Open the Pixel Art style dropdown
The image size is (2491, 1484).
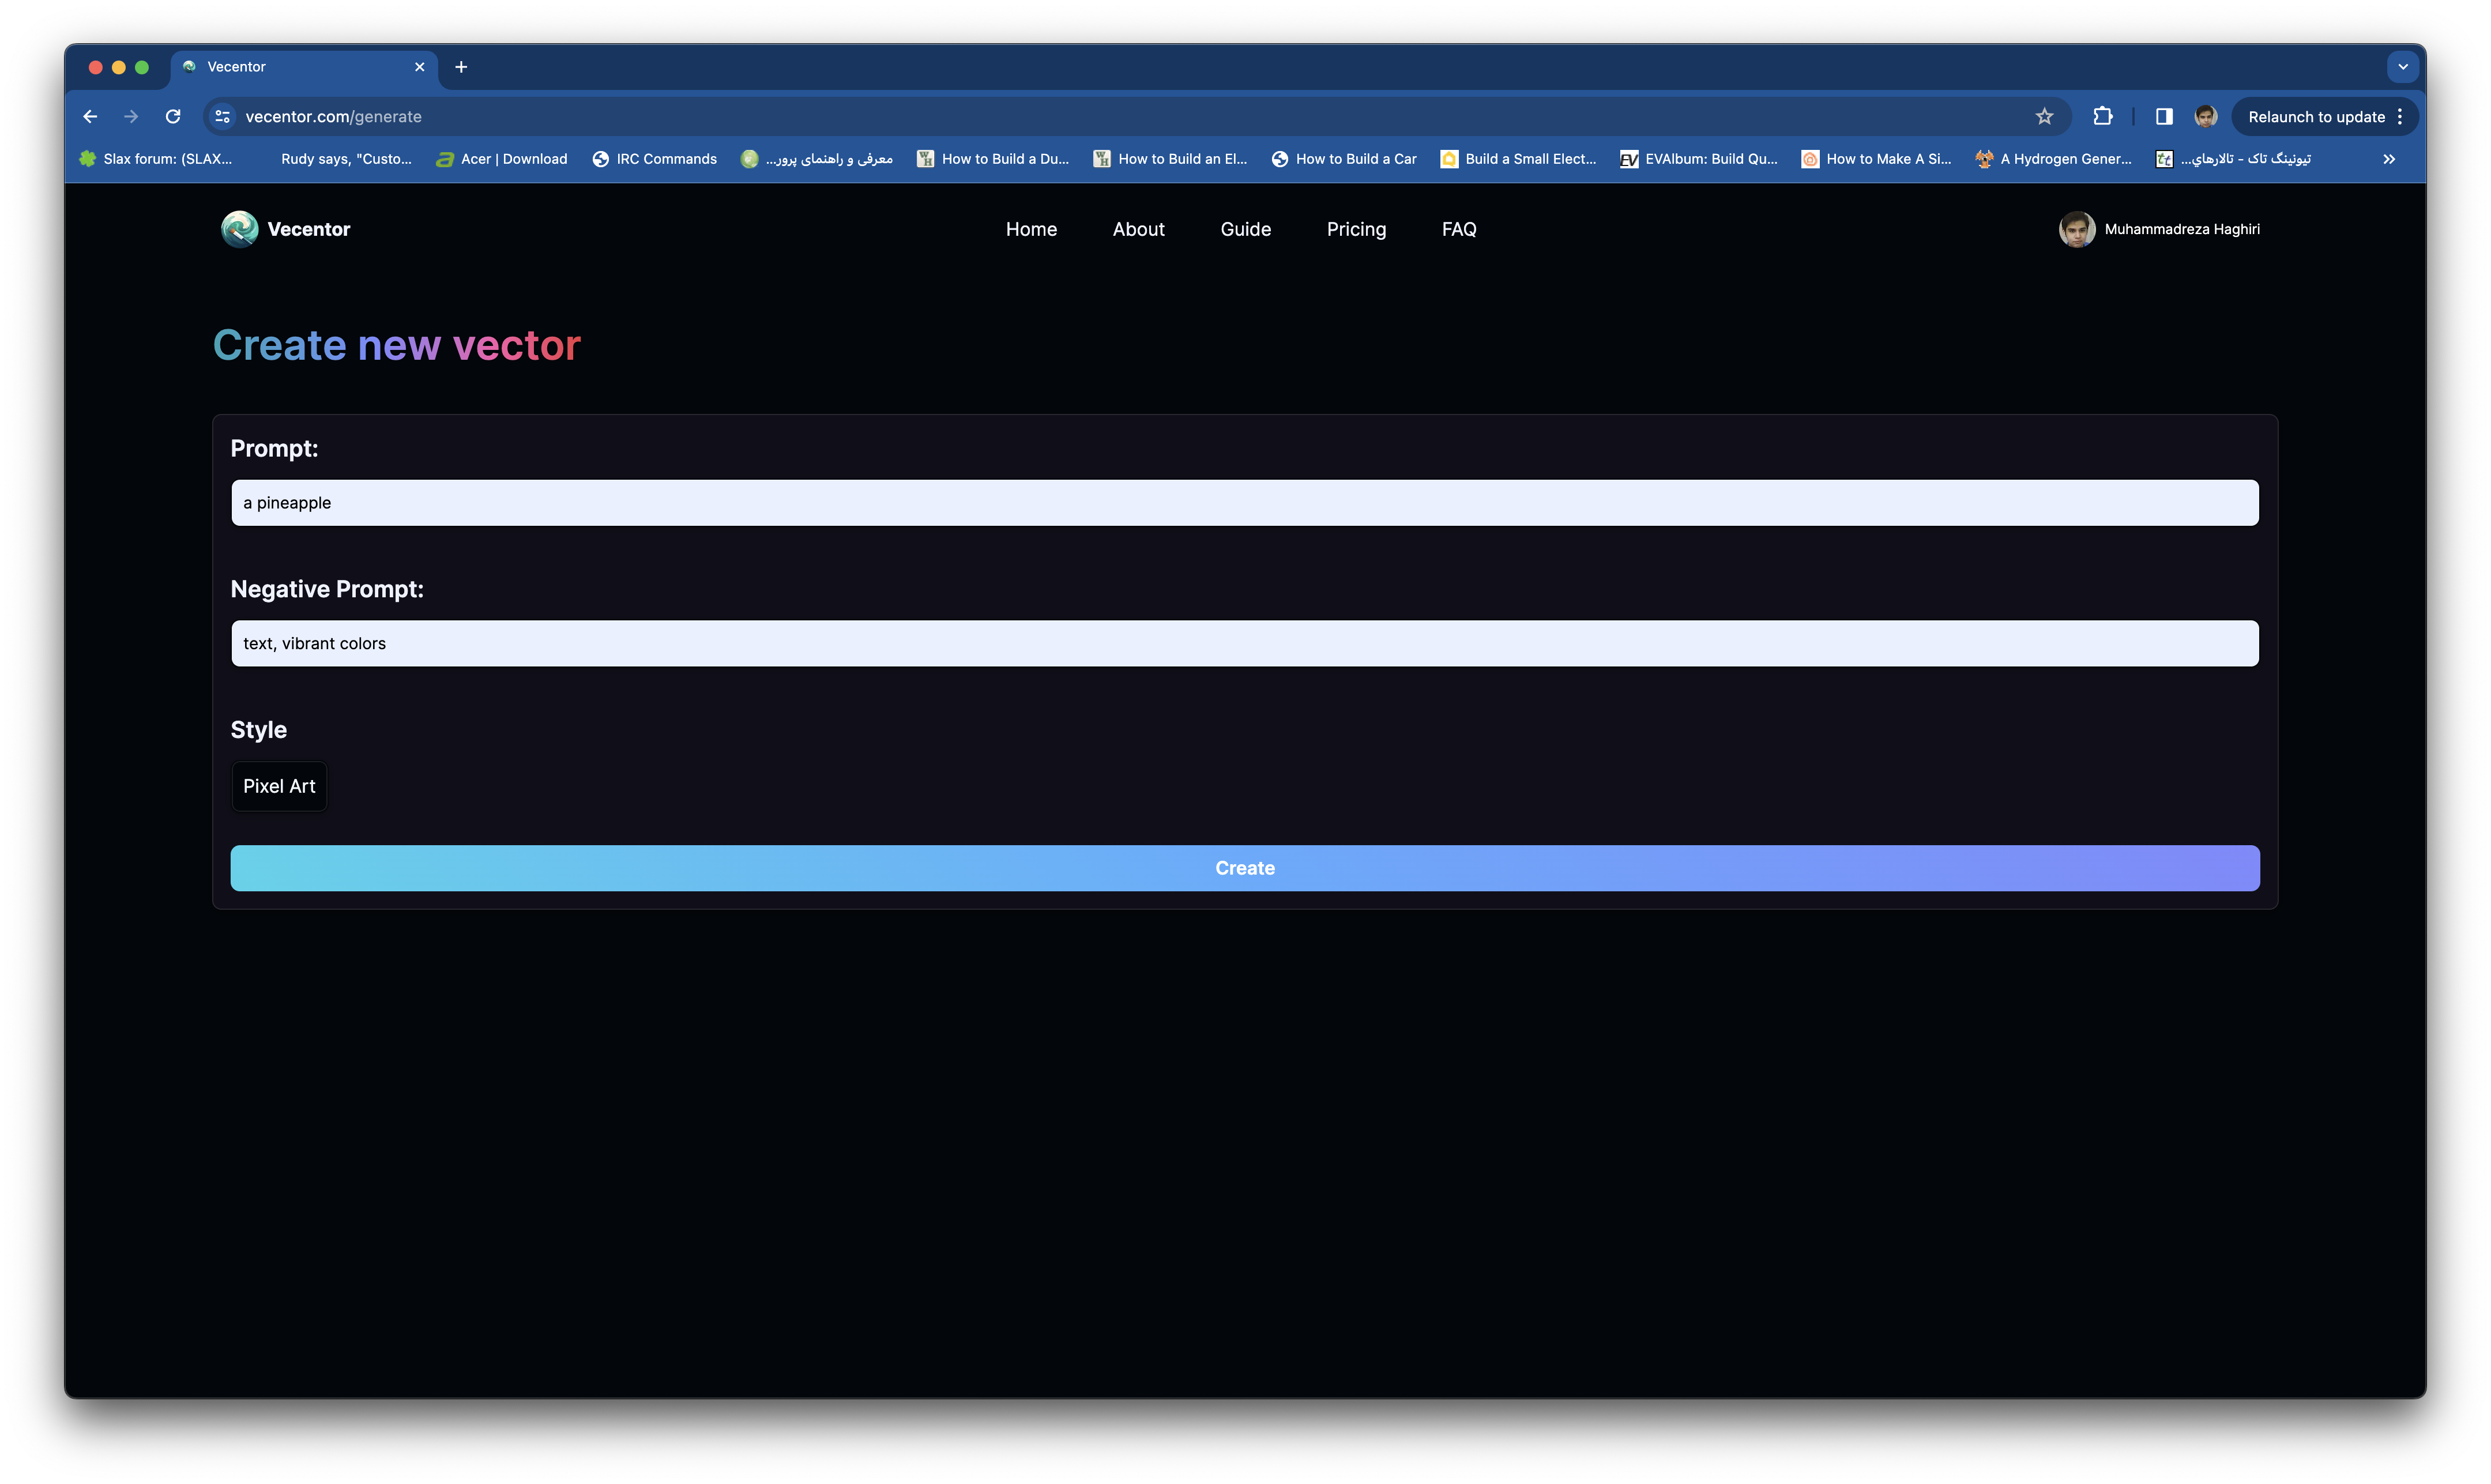tap(279, 786)
